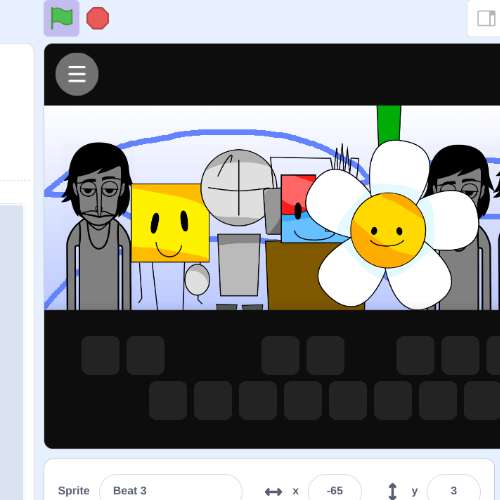Switch stage layout with top-right icon
This screenshot has height=500, width=500.
point(486,18)
